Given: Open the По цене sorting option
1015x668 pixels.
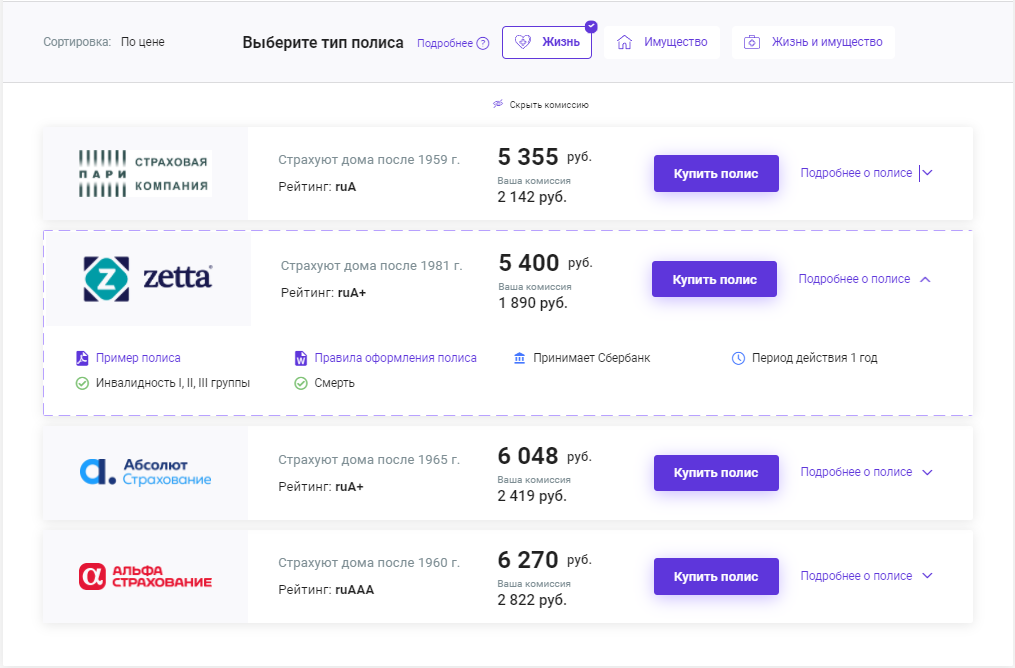Looking at the screenshot, I should 143,42.
